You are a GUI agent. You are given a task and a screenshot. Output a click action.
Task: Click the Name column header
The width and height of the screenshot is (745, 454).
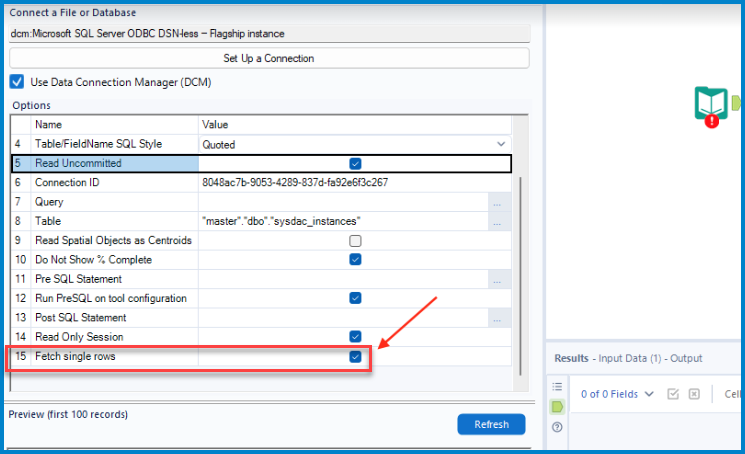tap(48, 124)
